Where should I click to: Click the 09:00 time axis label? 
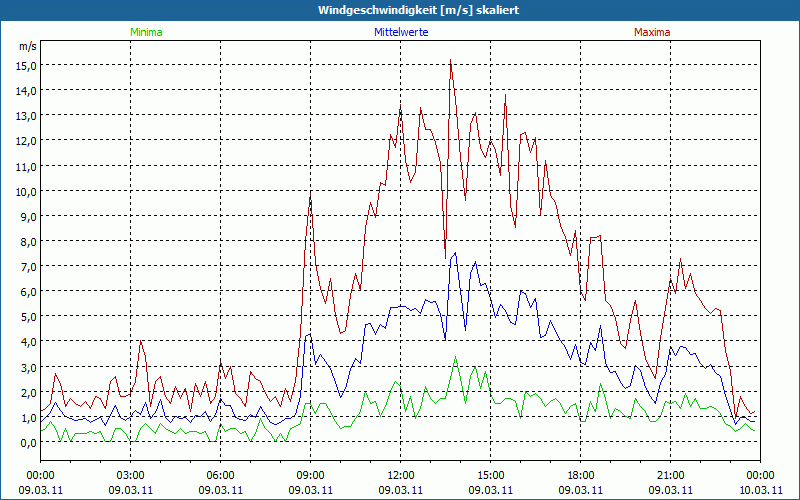pyautogui.click(x=311, y=476)
